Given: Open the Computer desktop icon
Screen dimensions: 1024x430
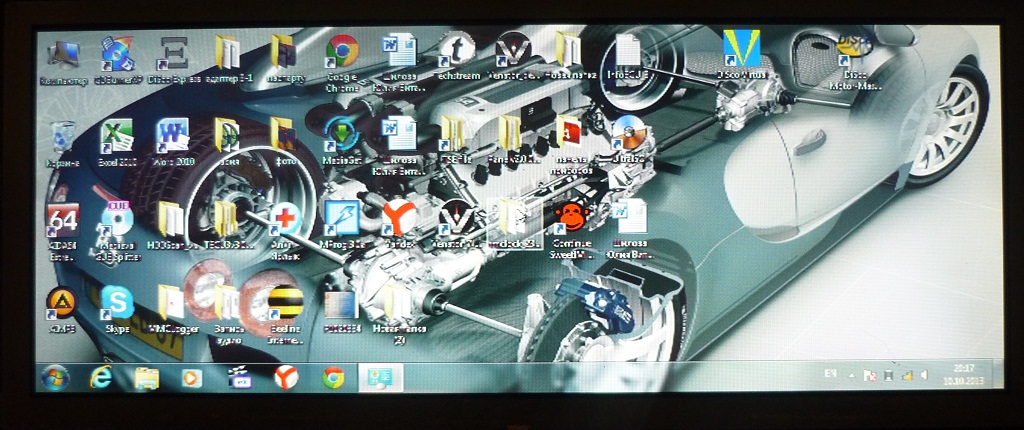Looking at the screenshot, I should coord(62,55).
